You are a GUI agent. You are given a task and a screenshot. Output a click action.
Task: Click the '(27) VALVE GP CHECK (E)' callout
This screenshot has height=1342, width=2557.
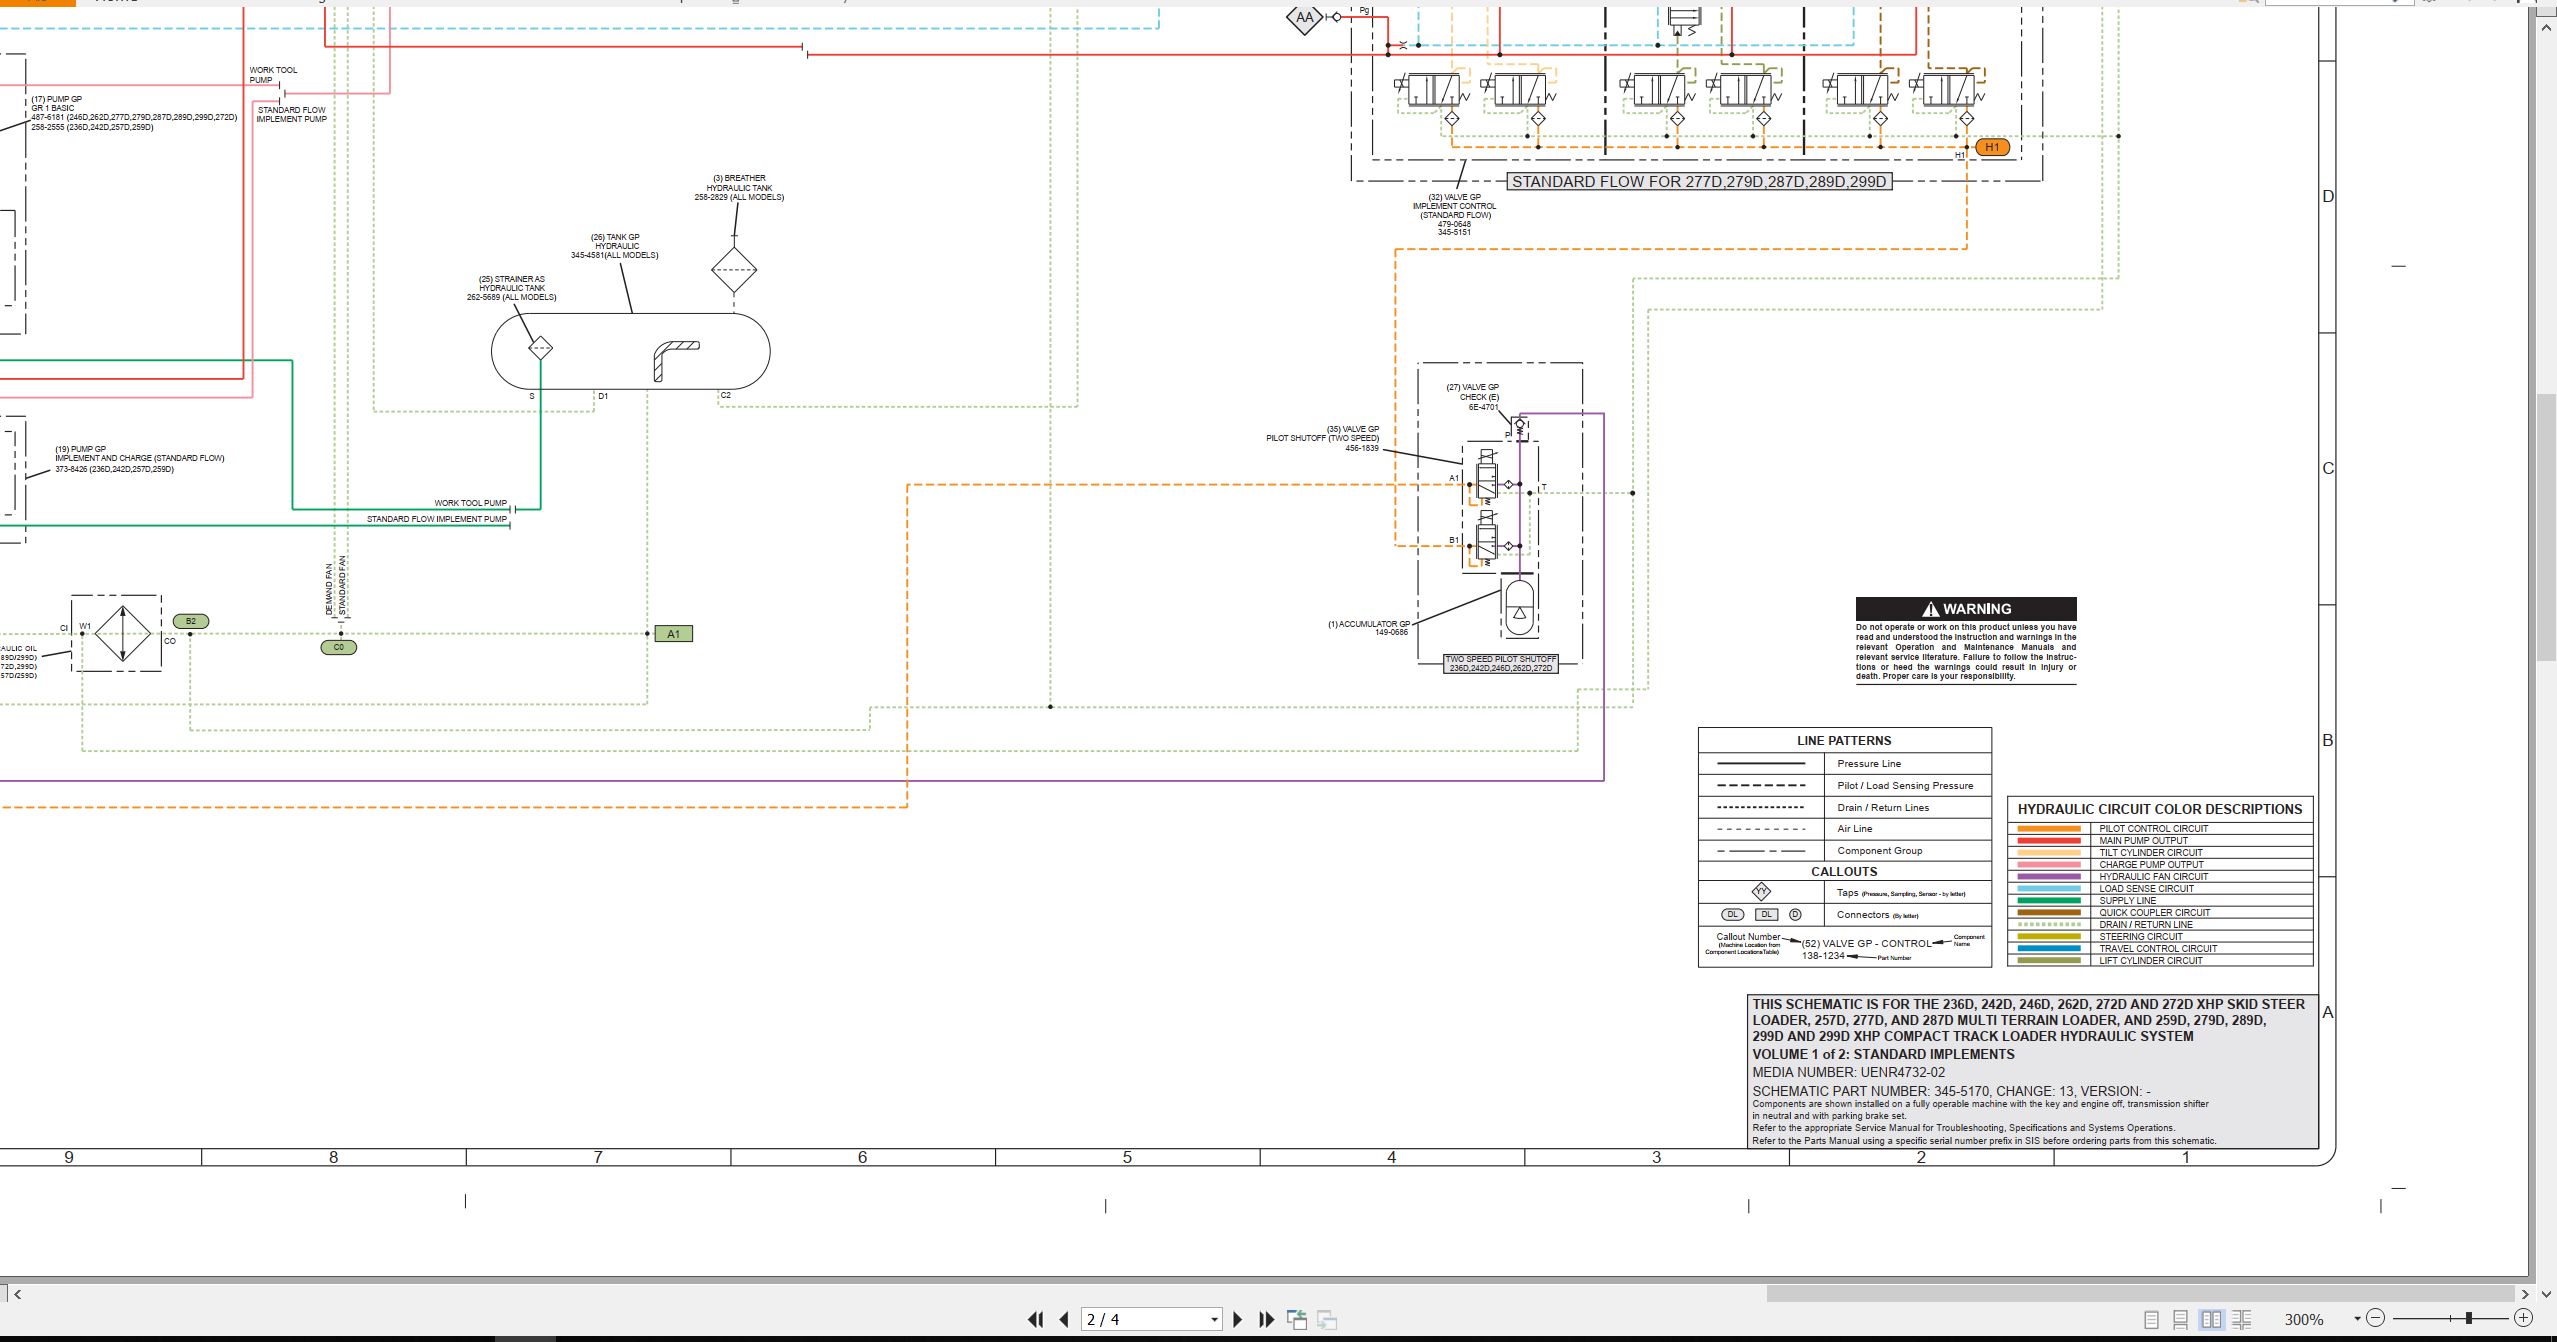pyautogui.click(x=1473, y=397)
